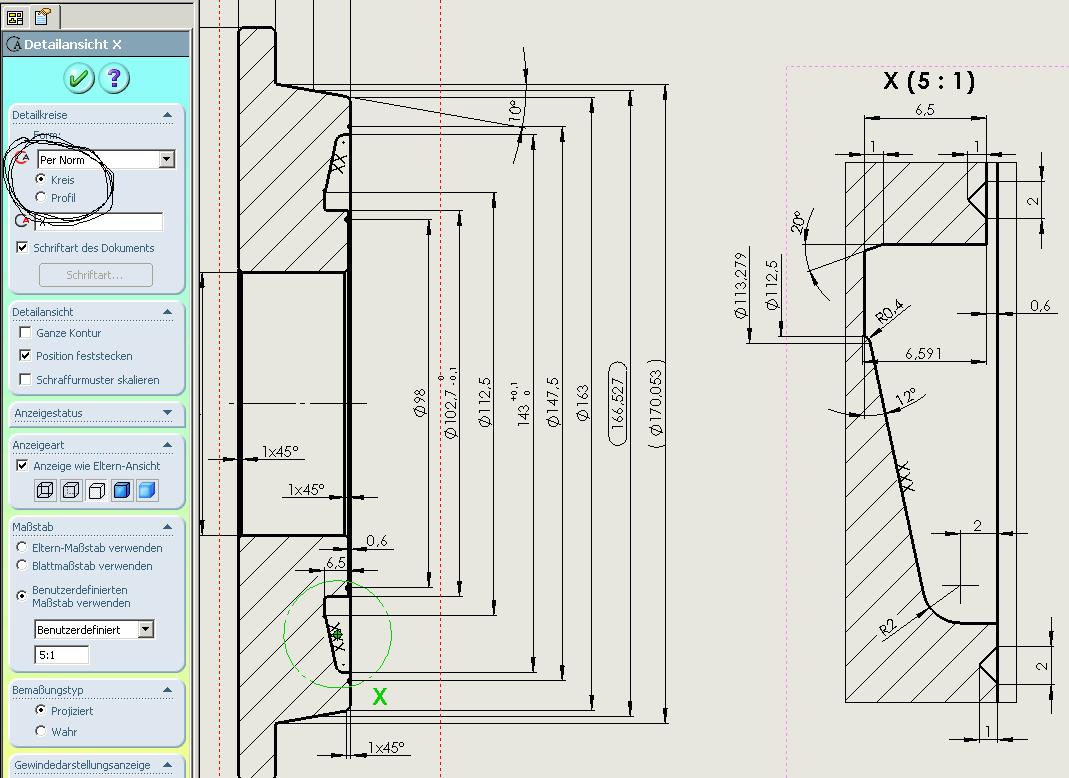Click the Schriftart... button
This screenshot has height=778, width=1069.
(95, 275)
